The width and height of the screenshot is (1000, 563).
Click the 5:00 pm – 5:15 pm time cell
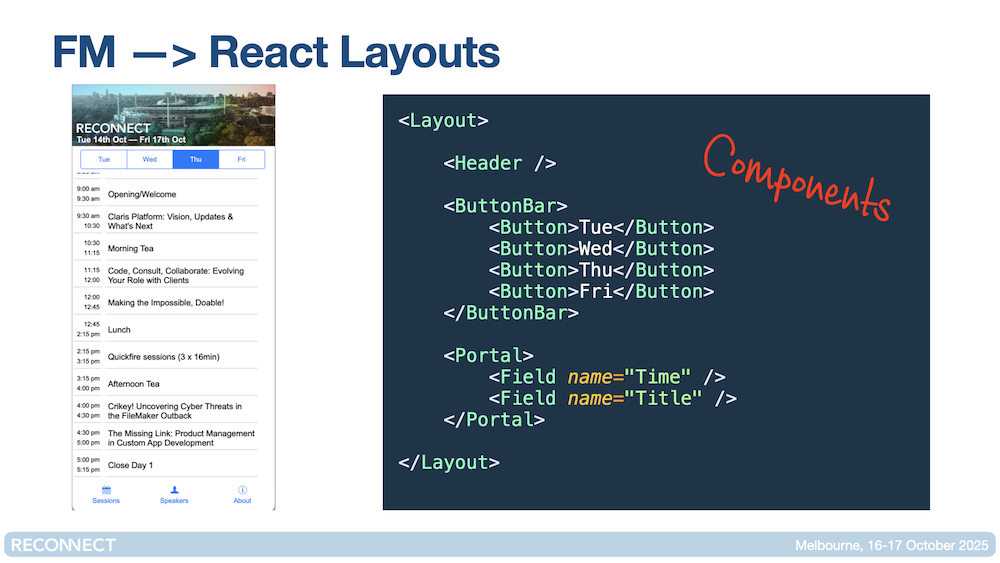89,465
